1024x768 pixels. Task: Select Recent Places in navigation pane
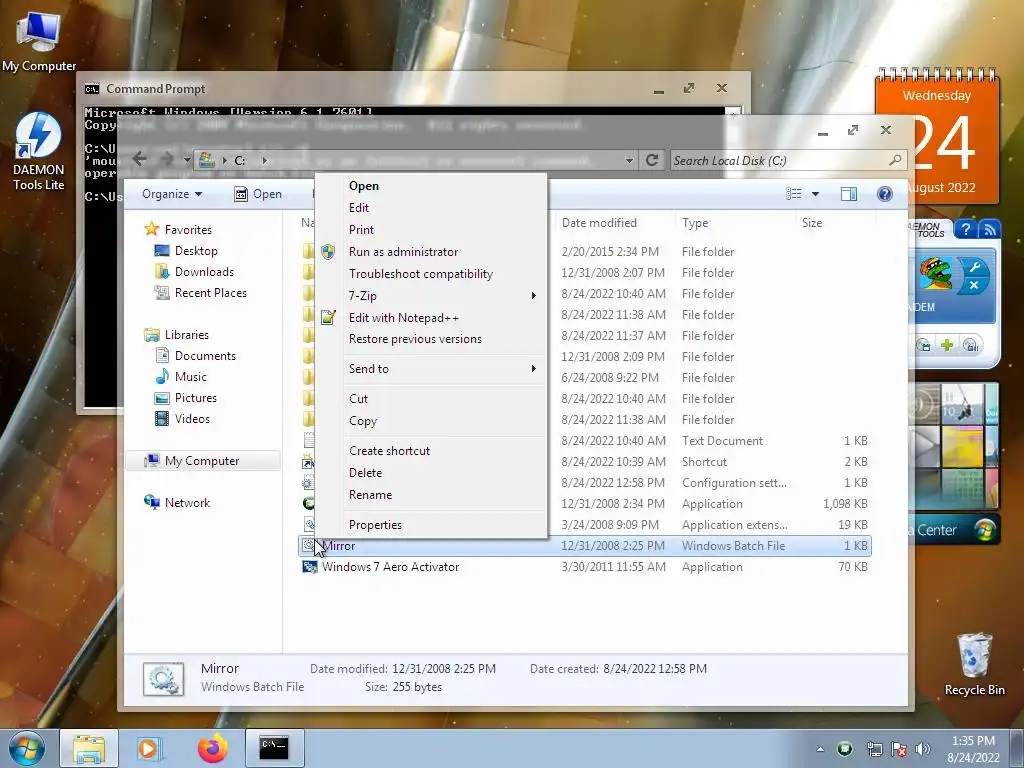tap(200, 293)
